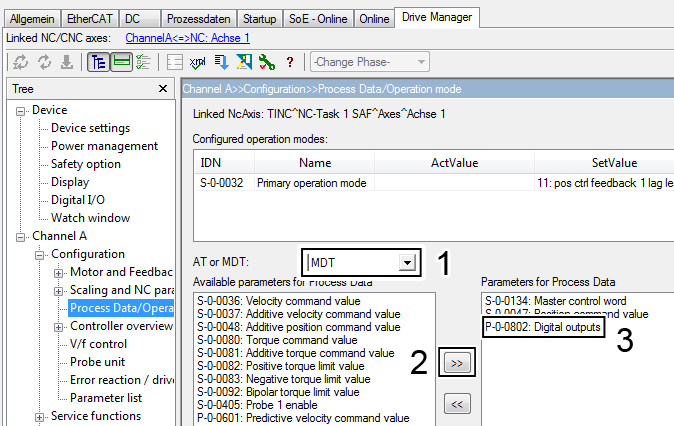Screen dimensions: 674x426
Task: Click the xml checkmark toolbar icon
Action: click(197, 63)
